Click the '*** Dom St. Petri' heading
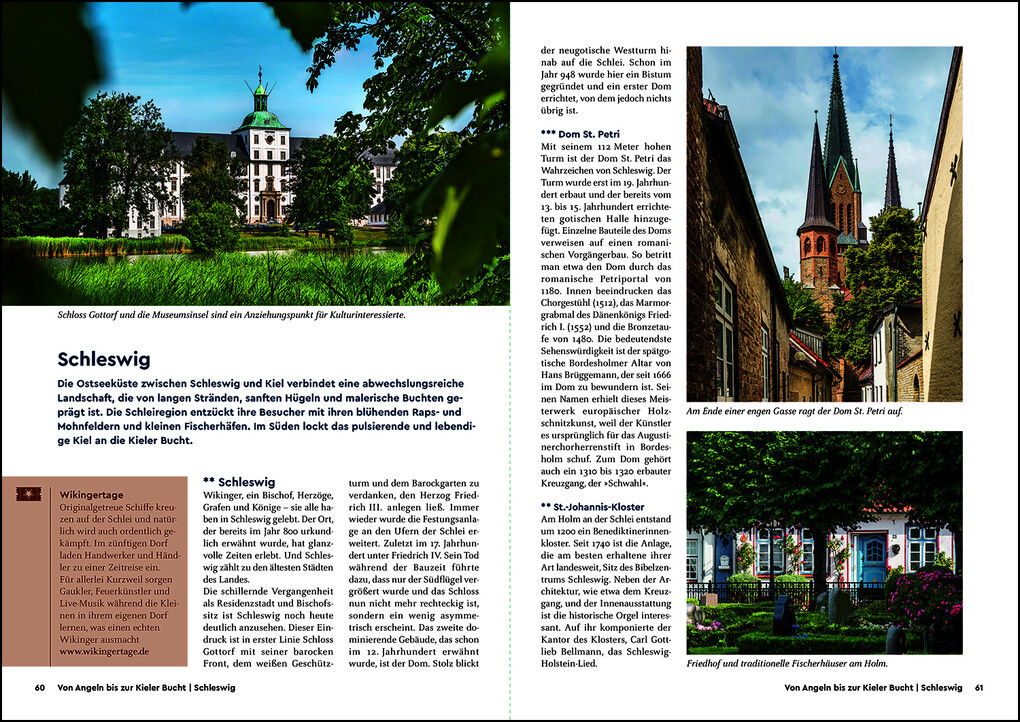The image size is (1020, 722). pos(580,134)
